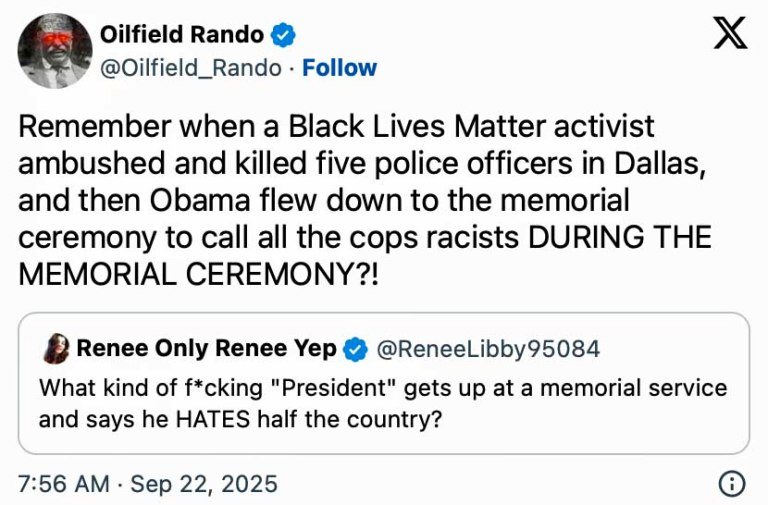The width and height of the screenshot is (768, 505).
Task: Open the @ReneeLibby95084 handle link
Action: tap(486, 349)
